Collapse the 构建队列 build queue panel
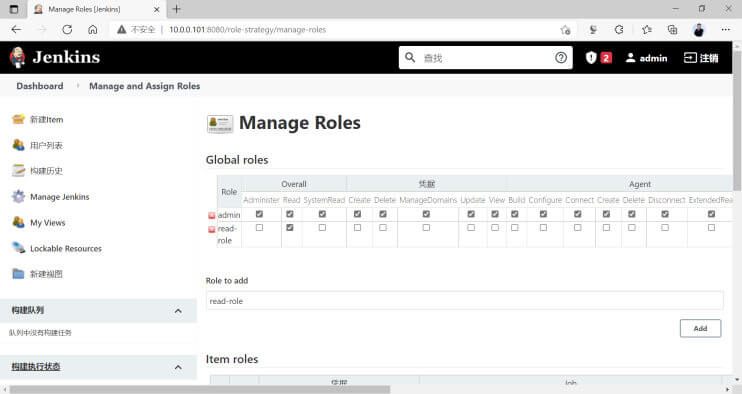The height and width of the screenshot is (394, 742). (x=178, y=311)
